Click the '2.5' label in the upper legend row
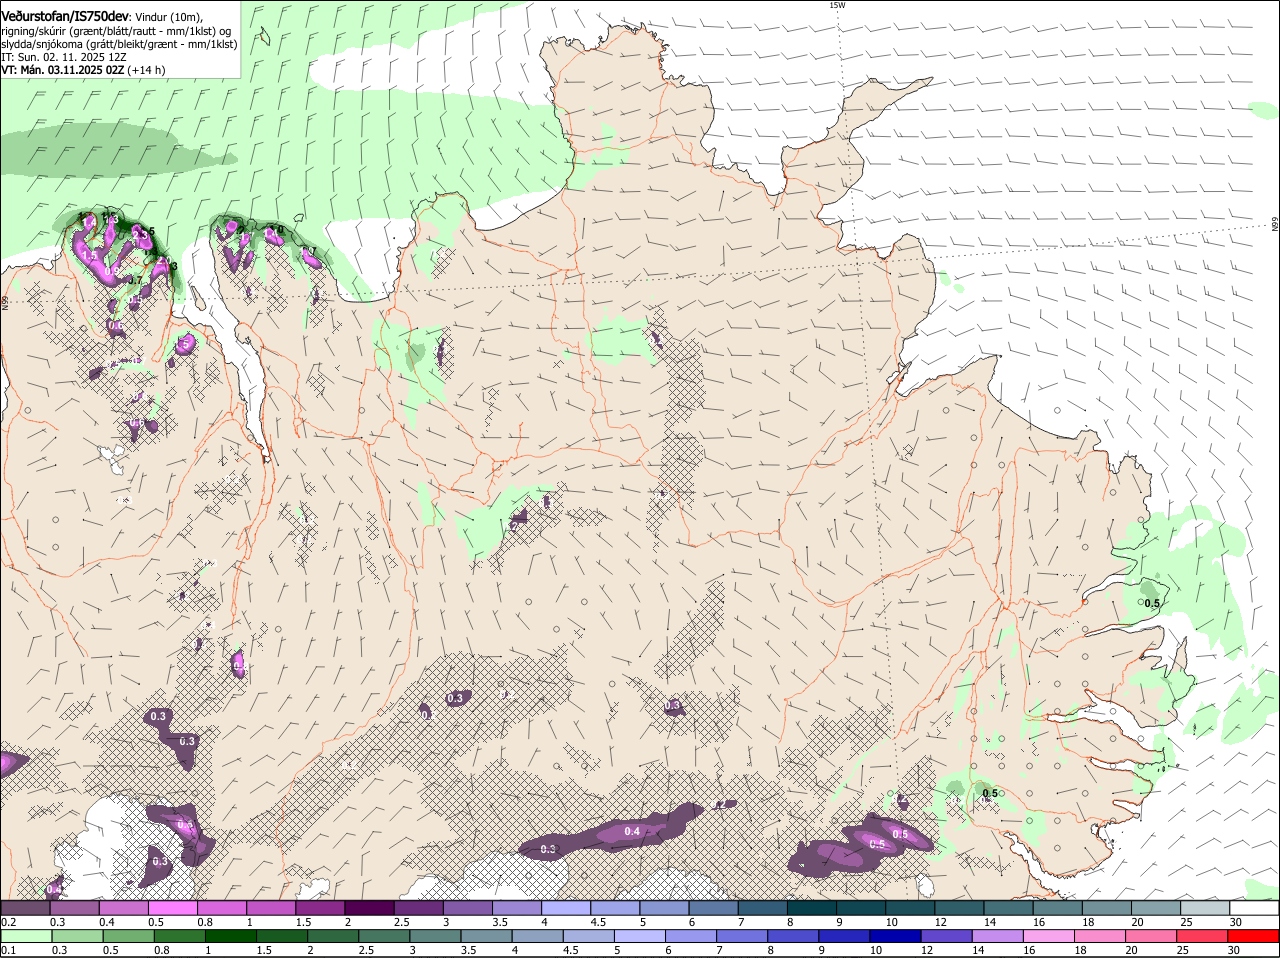The image size is (1280, 958). click(401, 922)
